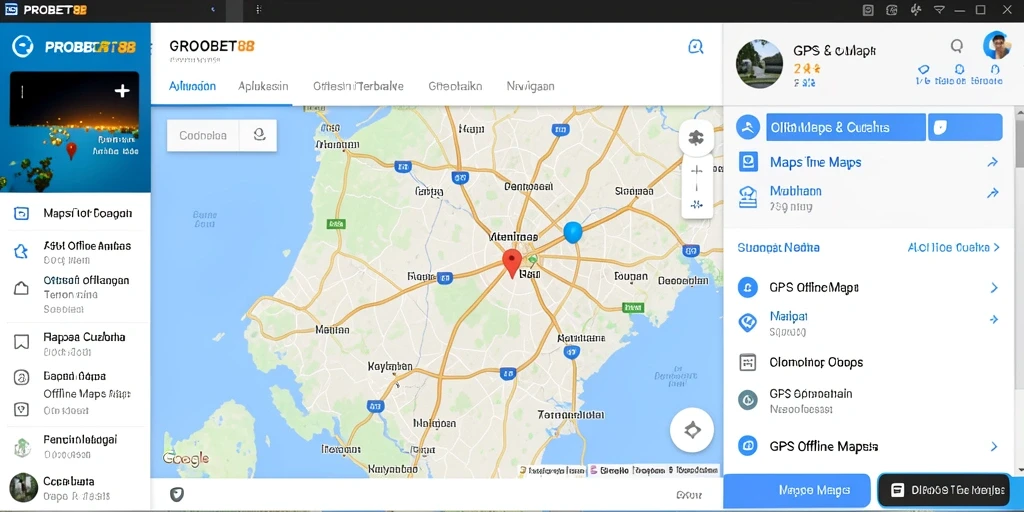The image size is (1024, 512).
Task: Click the "Codnoloa" map search field
Action: pyautogui.click(x=203, y=135)
